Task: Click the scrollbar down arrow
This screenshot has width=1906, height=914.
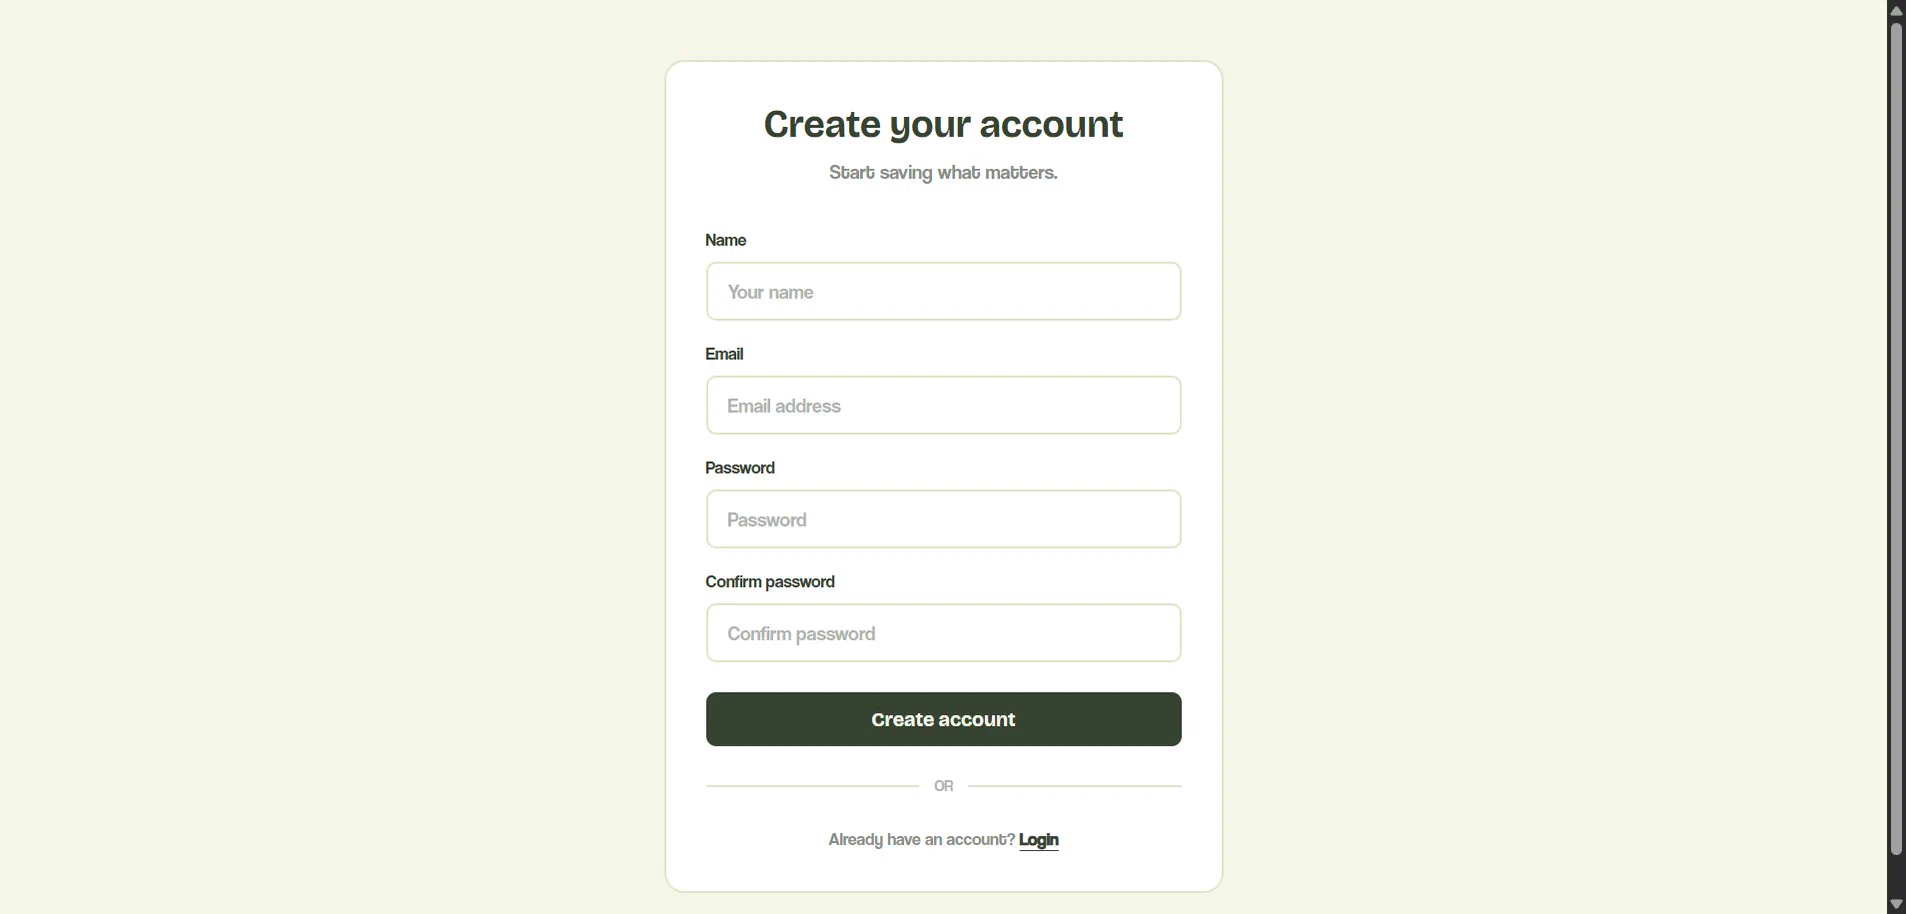Action: tap(1896, 904)
